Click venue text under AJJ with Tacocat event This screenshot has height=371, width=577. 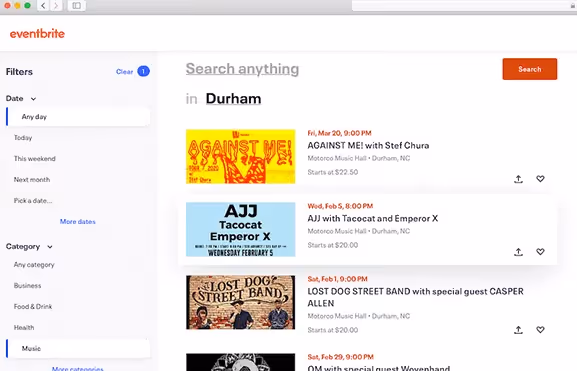click(359, 231)
